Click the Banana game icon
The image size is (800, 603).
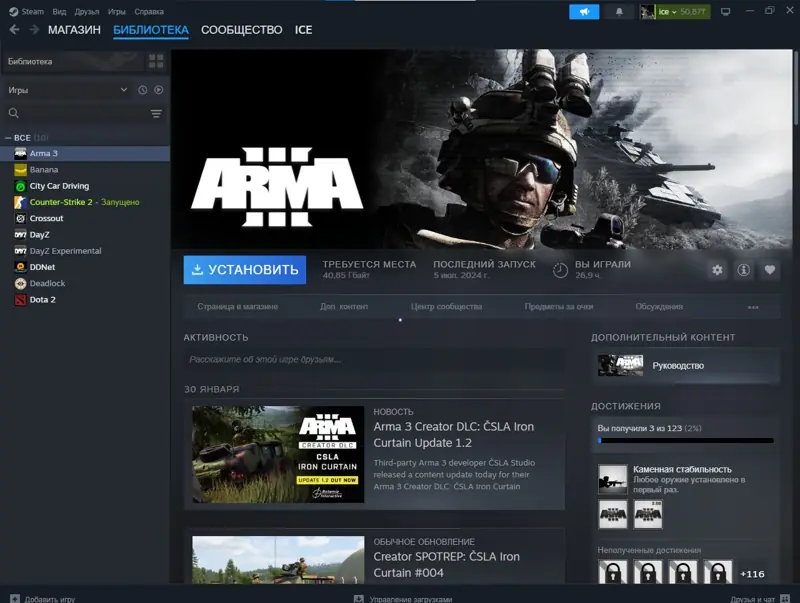point(20,170)
